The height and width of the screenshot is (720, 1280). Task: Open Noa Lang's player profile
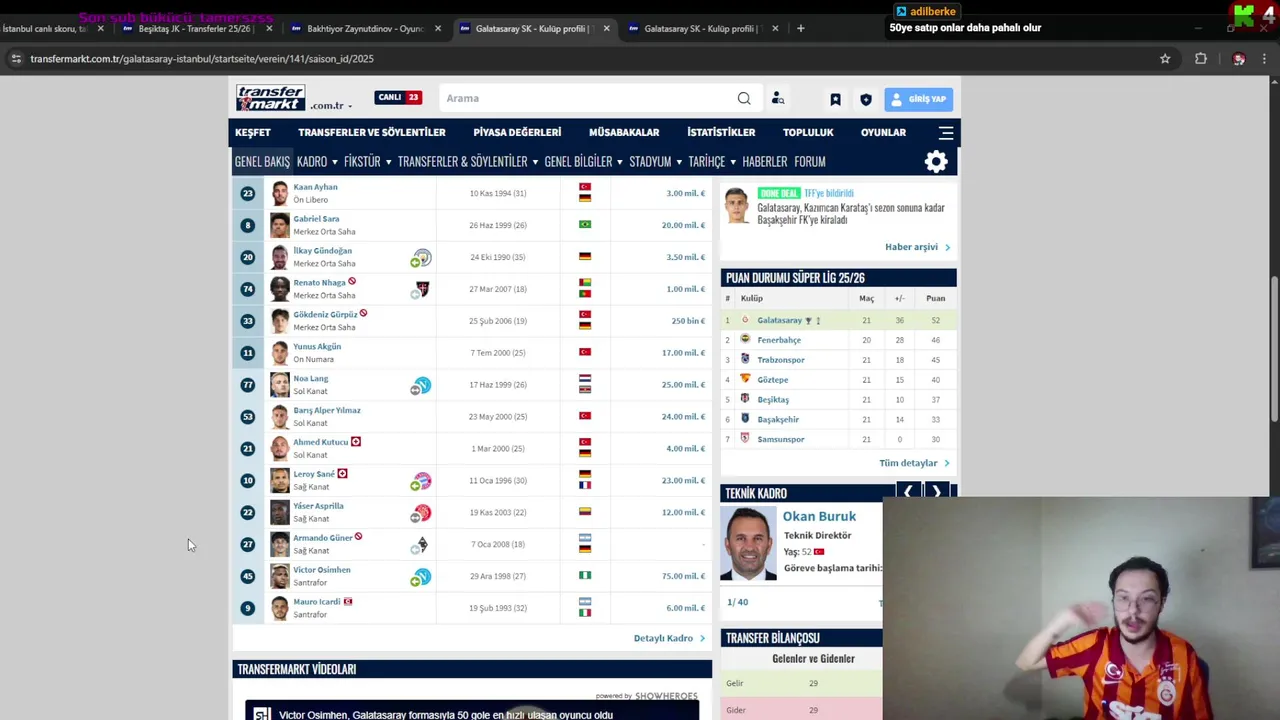coord(310,379)
